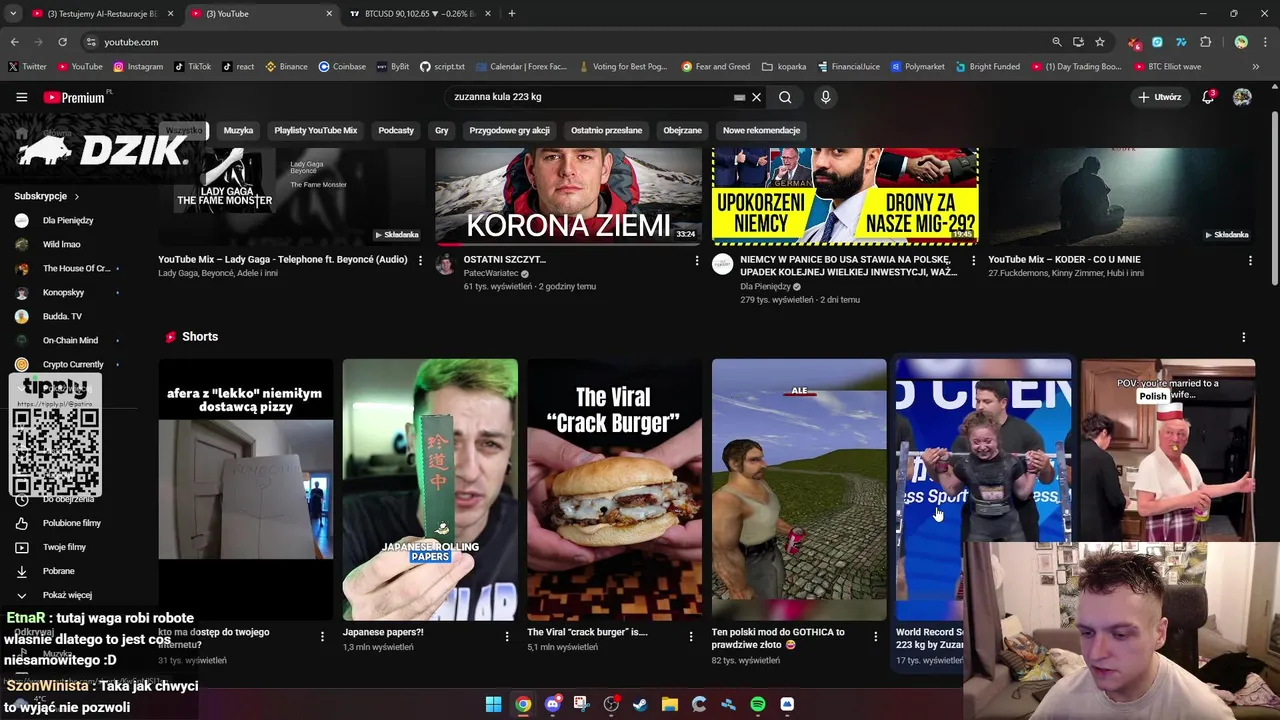Select Nowe rekomendacje chip
This screenshot has height=720, width=1280.
click(761, 130)
